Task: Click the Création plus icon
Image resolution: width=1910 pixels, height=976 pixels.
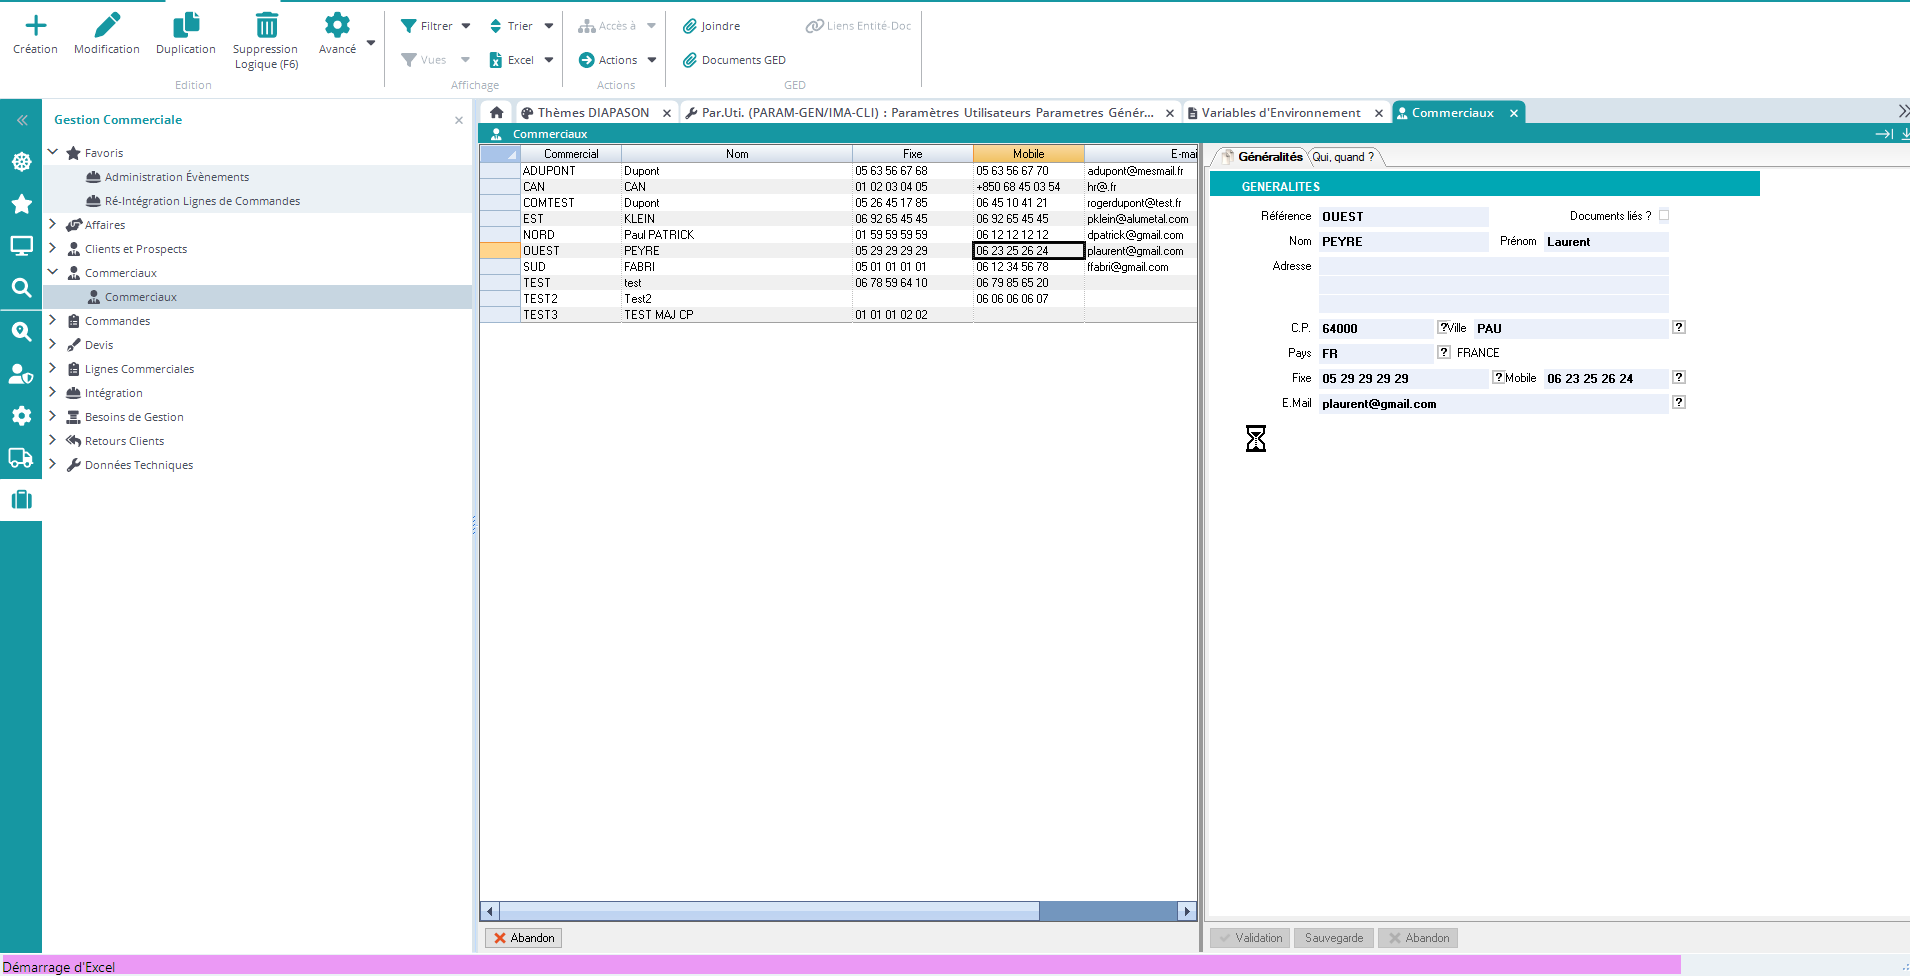Action: pyautogui.click(x=35, y=26)
